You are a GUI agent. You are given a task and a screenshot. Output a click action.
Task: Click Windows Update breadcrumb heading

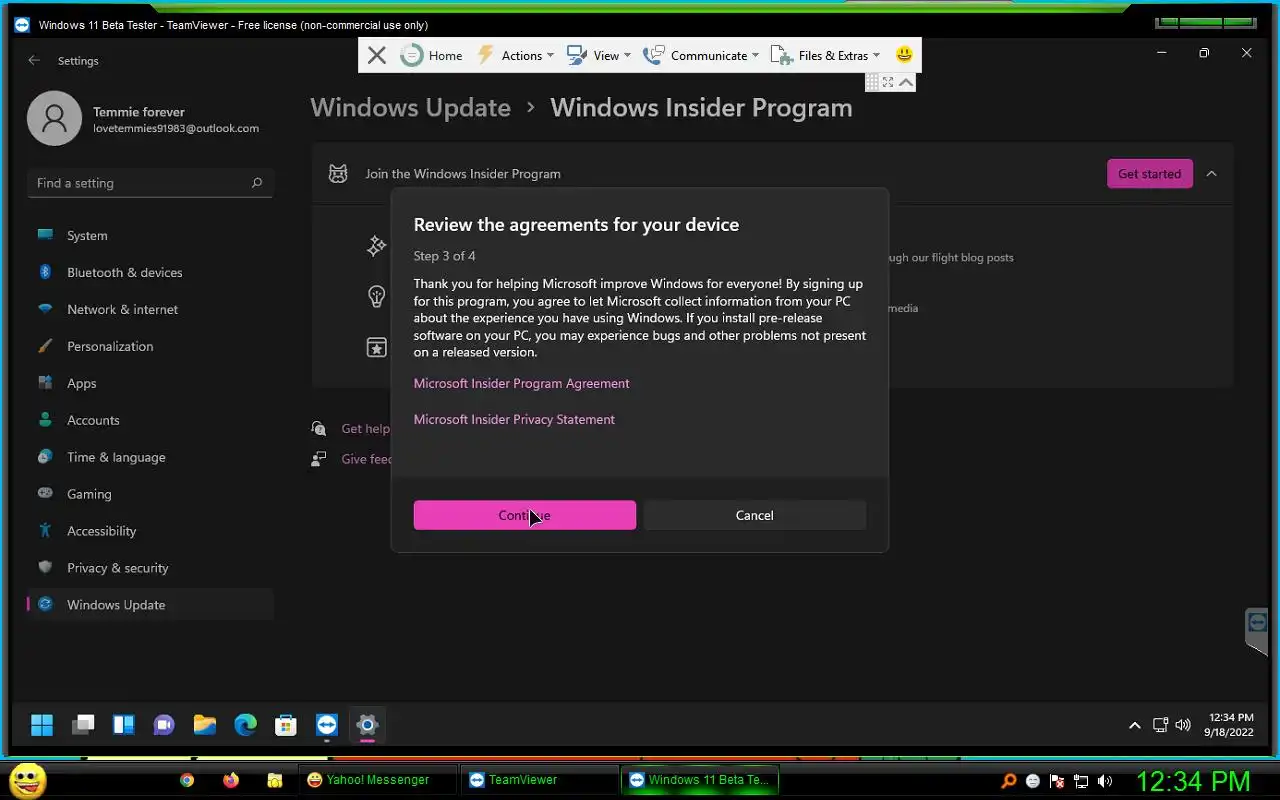click(x=410, y=107)
